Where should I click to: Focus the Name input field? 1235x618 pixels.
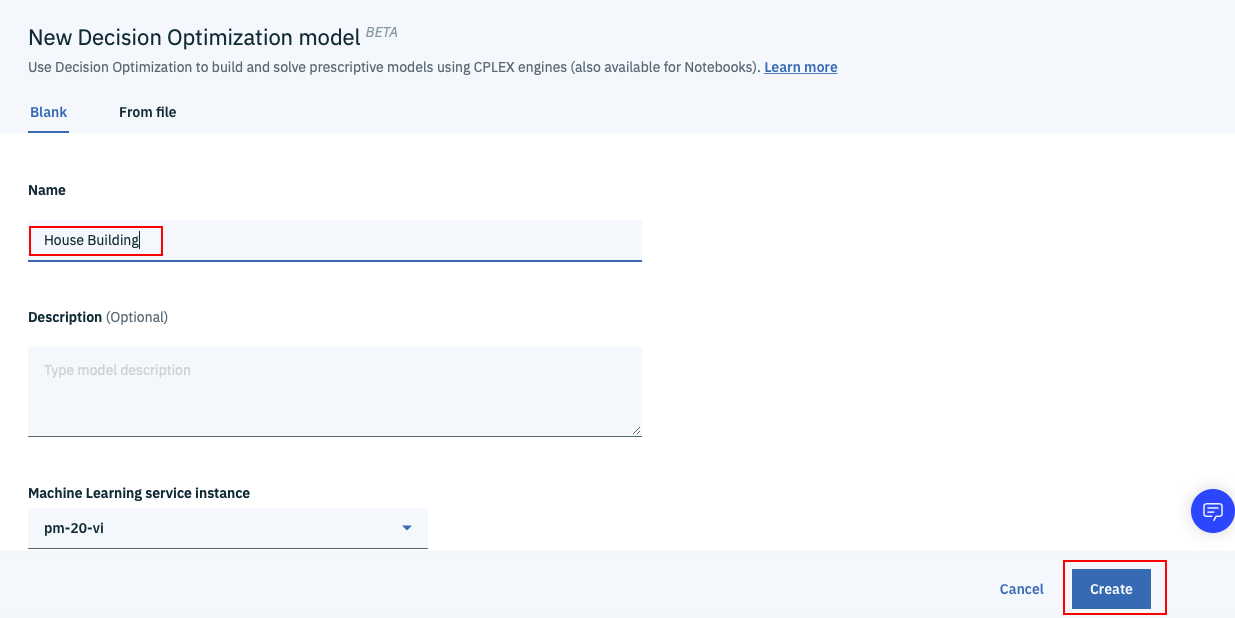[400, 240]
